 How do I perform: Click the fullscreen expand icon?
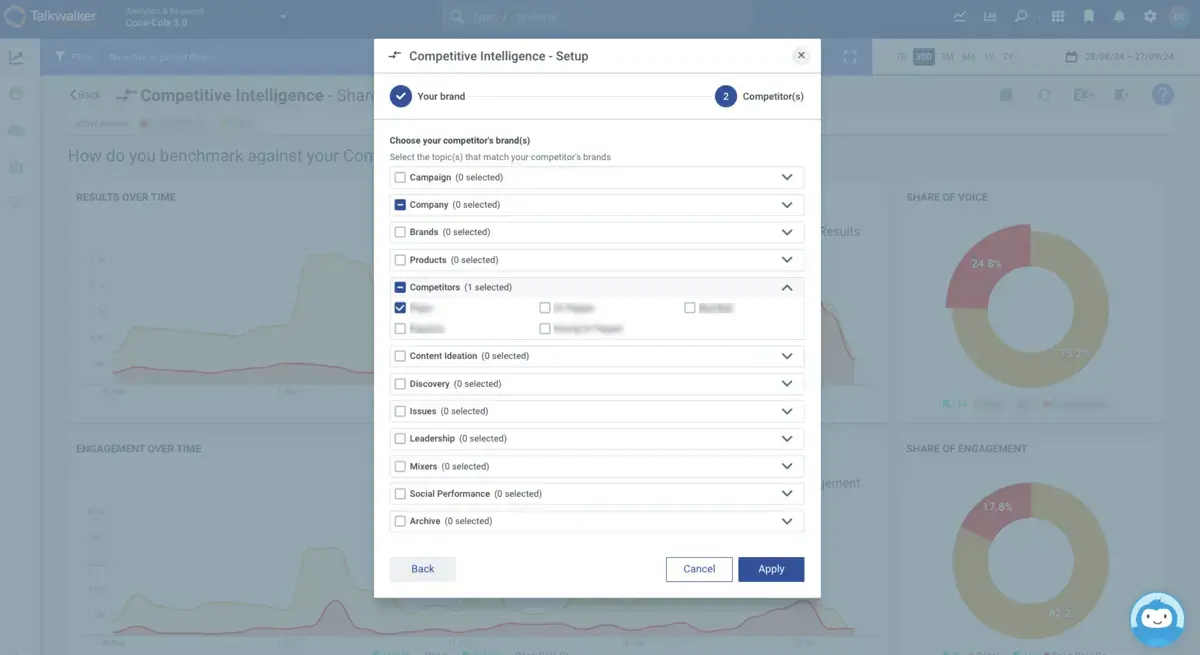850,57
